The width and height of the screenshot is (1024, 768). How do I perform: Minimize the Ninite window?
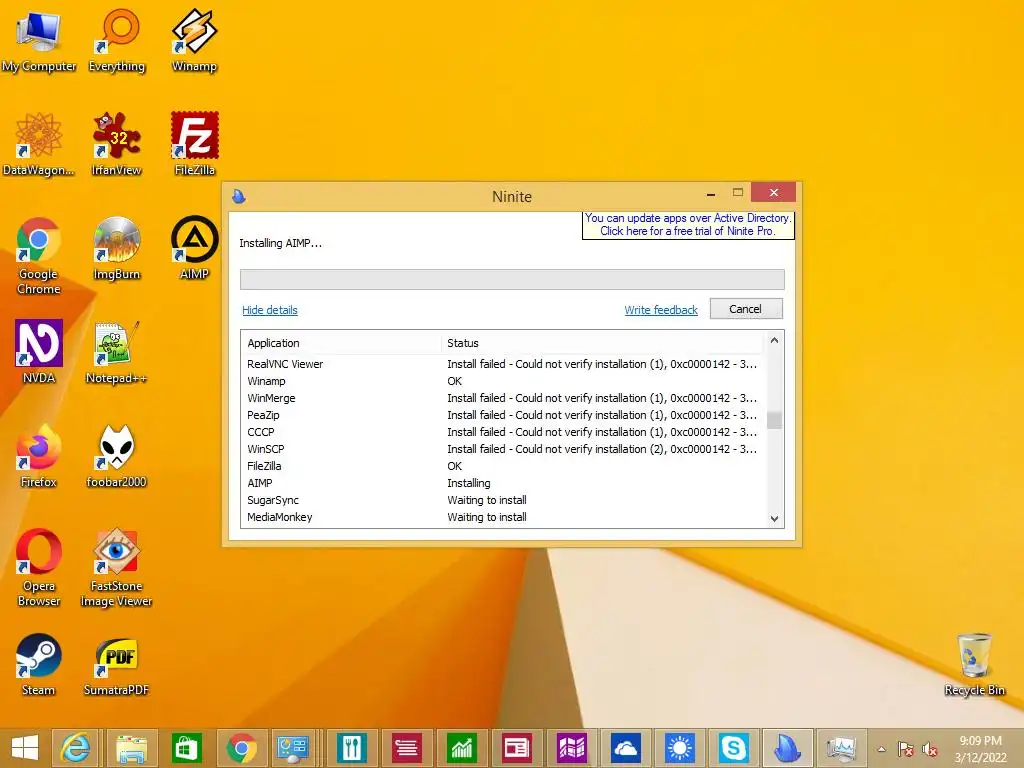coord(711,193)
